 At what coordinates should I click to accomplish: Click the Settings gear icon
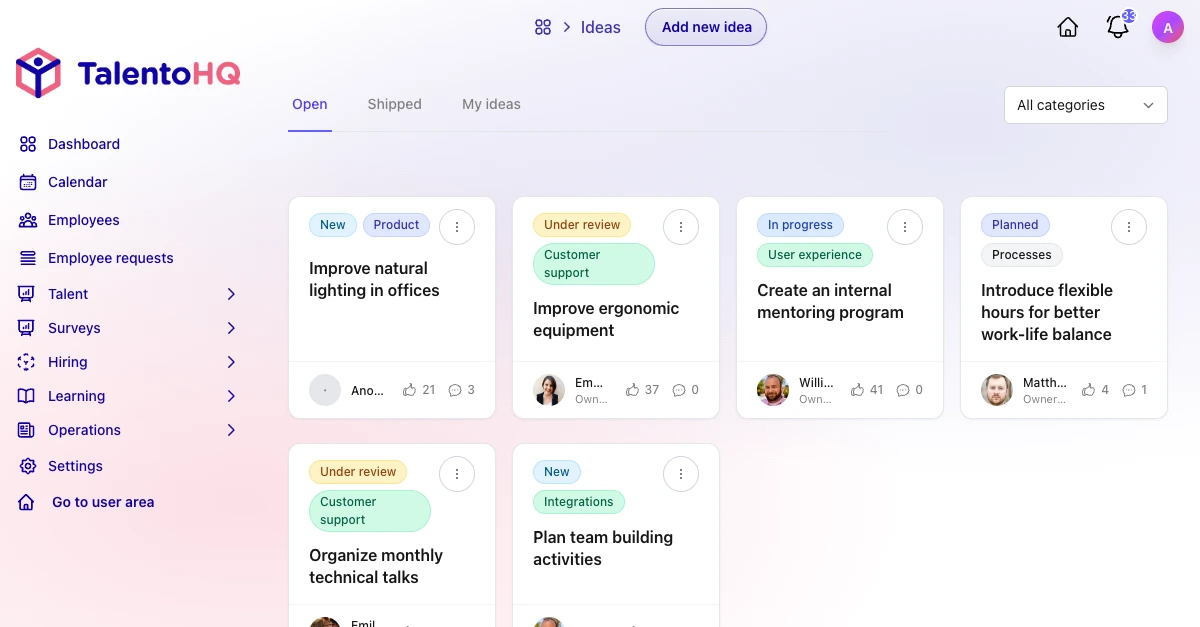coord(28,466)
